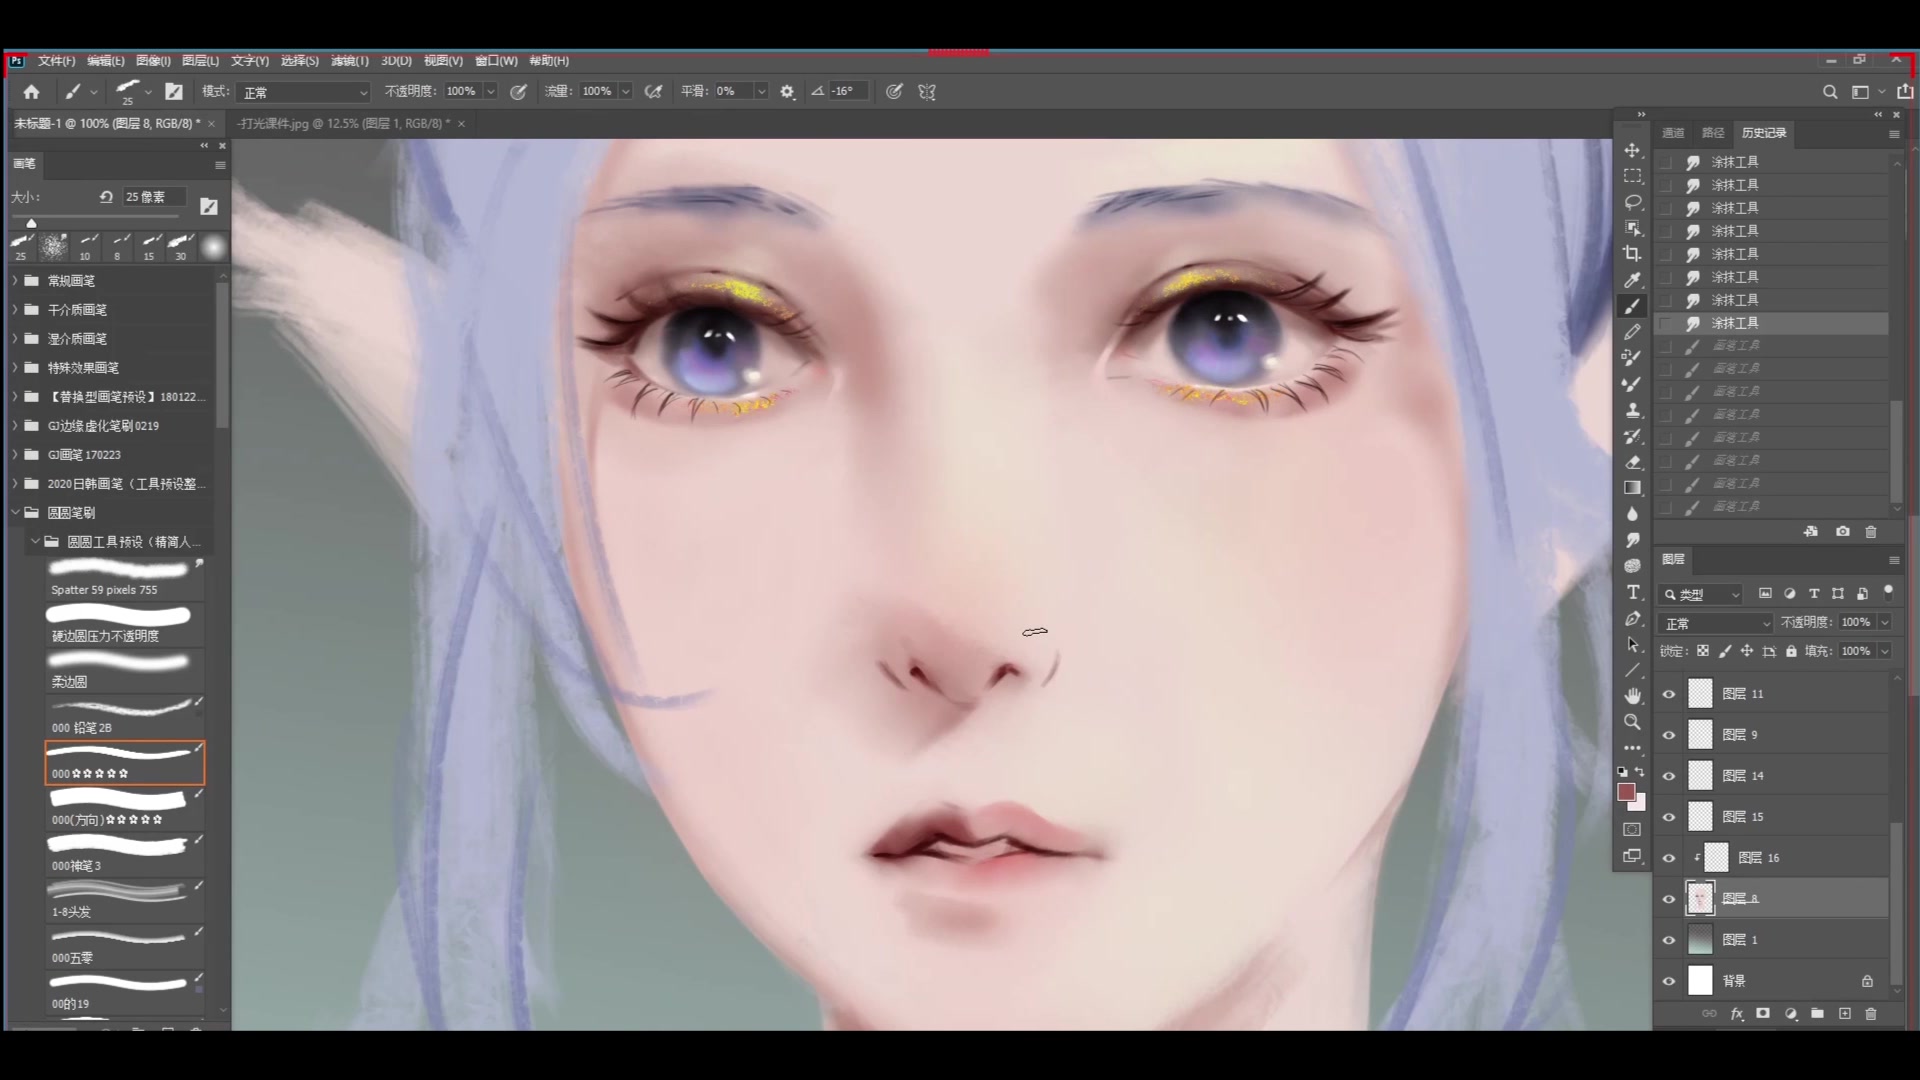Click the brush size slider

pyautogui.click(x=95, y=215)
